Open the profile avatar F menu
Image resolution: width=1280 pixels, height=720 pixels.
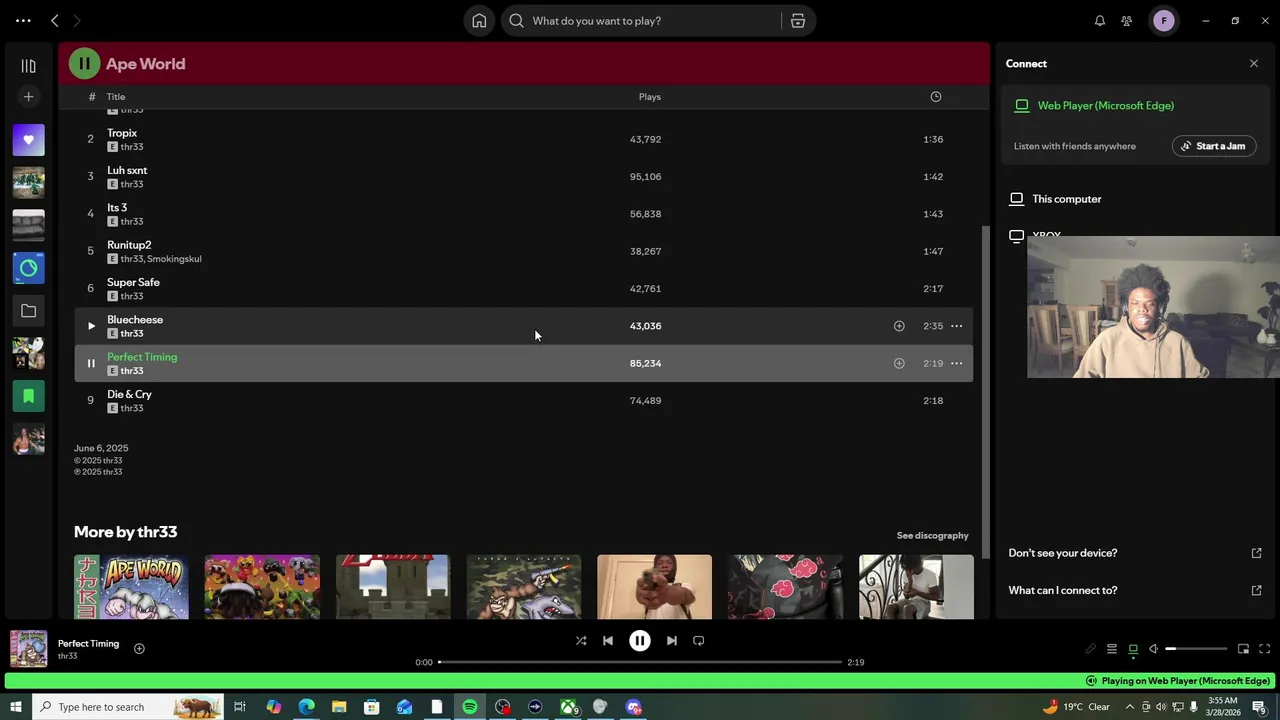(1164, 21)
